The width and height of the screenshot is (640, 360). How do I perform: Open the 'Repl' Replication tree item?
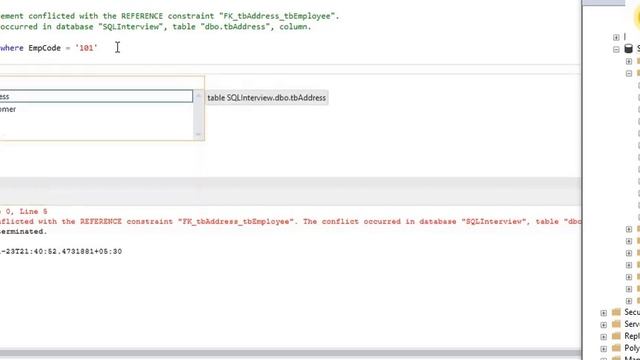point(632,336)
